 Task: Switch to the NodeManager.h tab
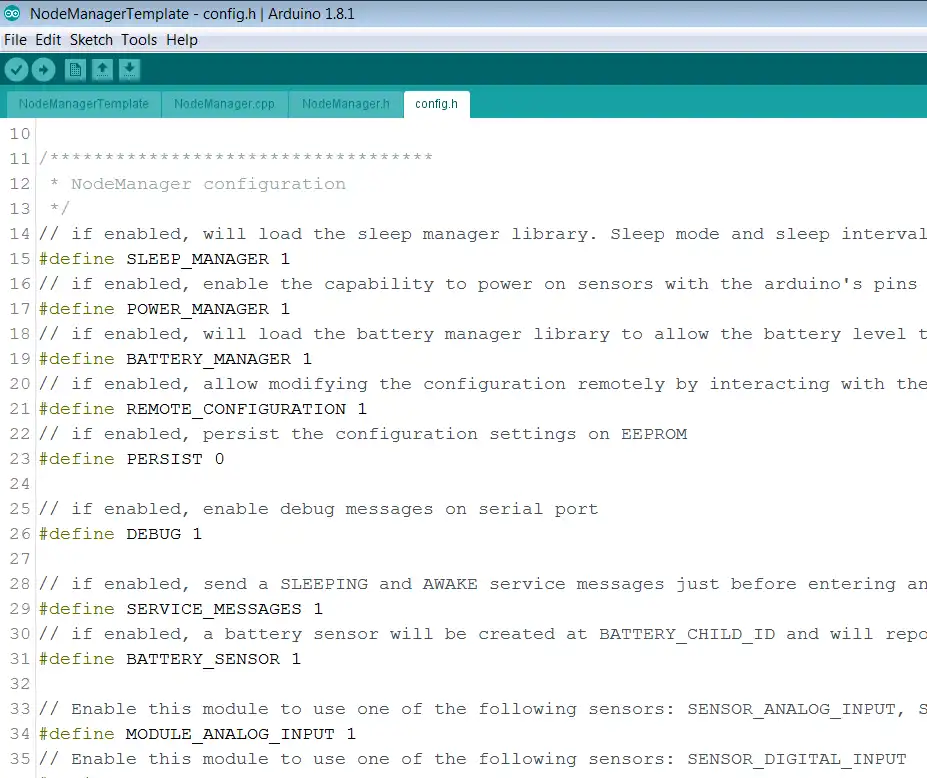tap(346, 104)
